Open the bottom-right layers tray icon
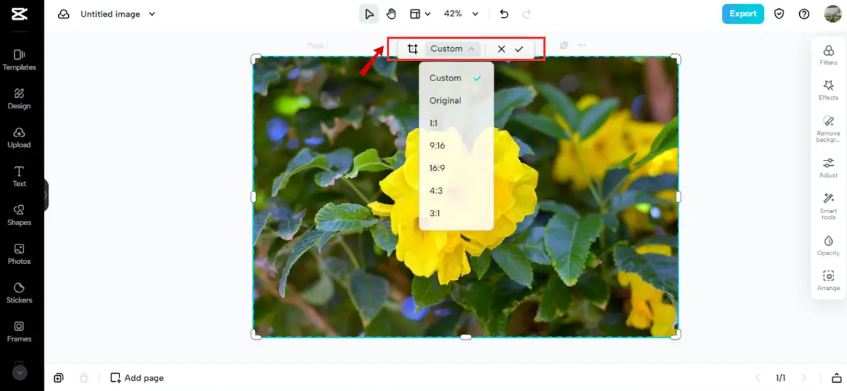847x391 pixels. point(836,378)
